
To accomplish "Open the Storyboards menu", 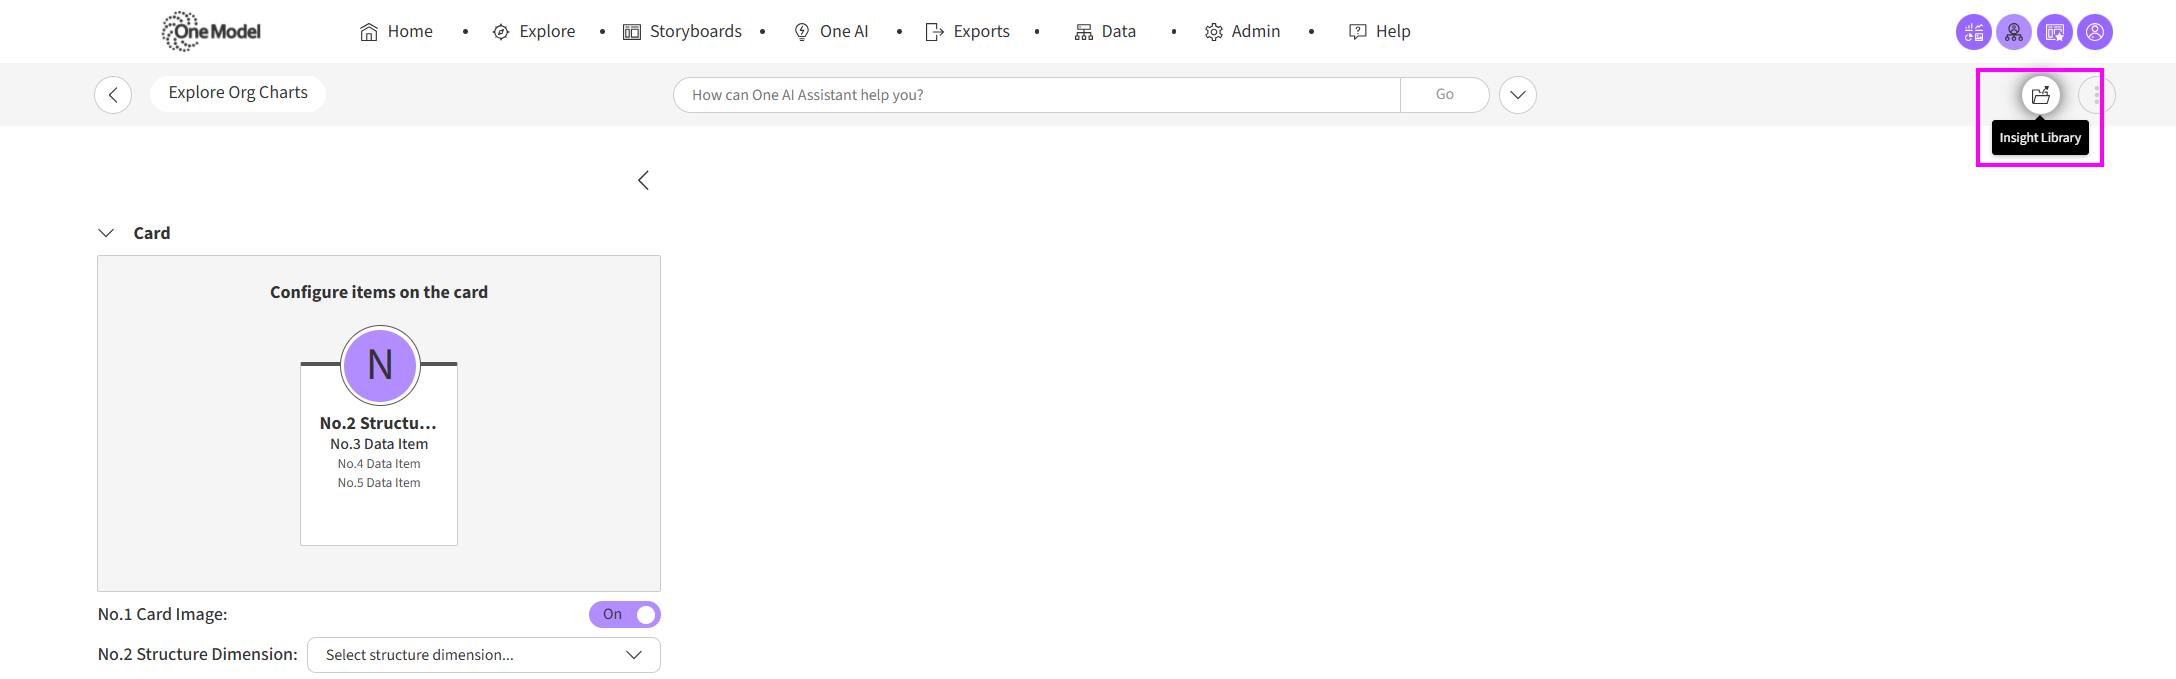I will pos(683,32).
